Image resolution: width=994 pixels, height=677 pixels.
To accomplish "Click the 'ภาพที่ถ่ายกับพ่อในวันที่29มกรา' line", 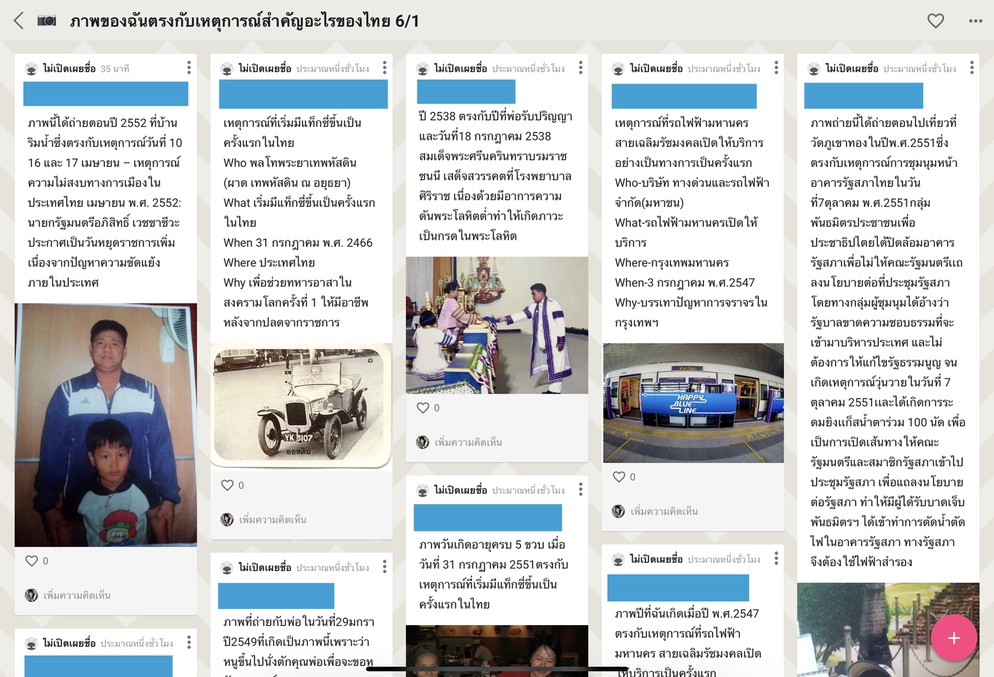I will click(x=299, y=622).
